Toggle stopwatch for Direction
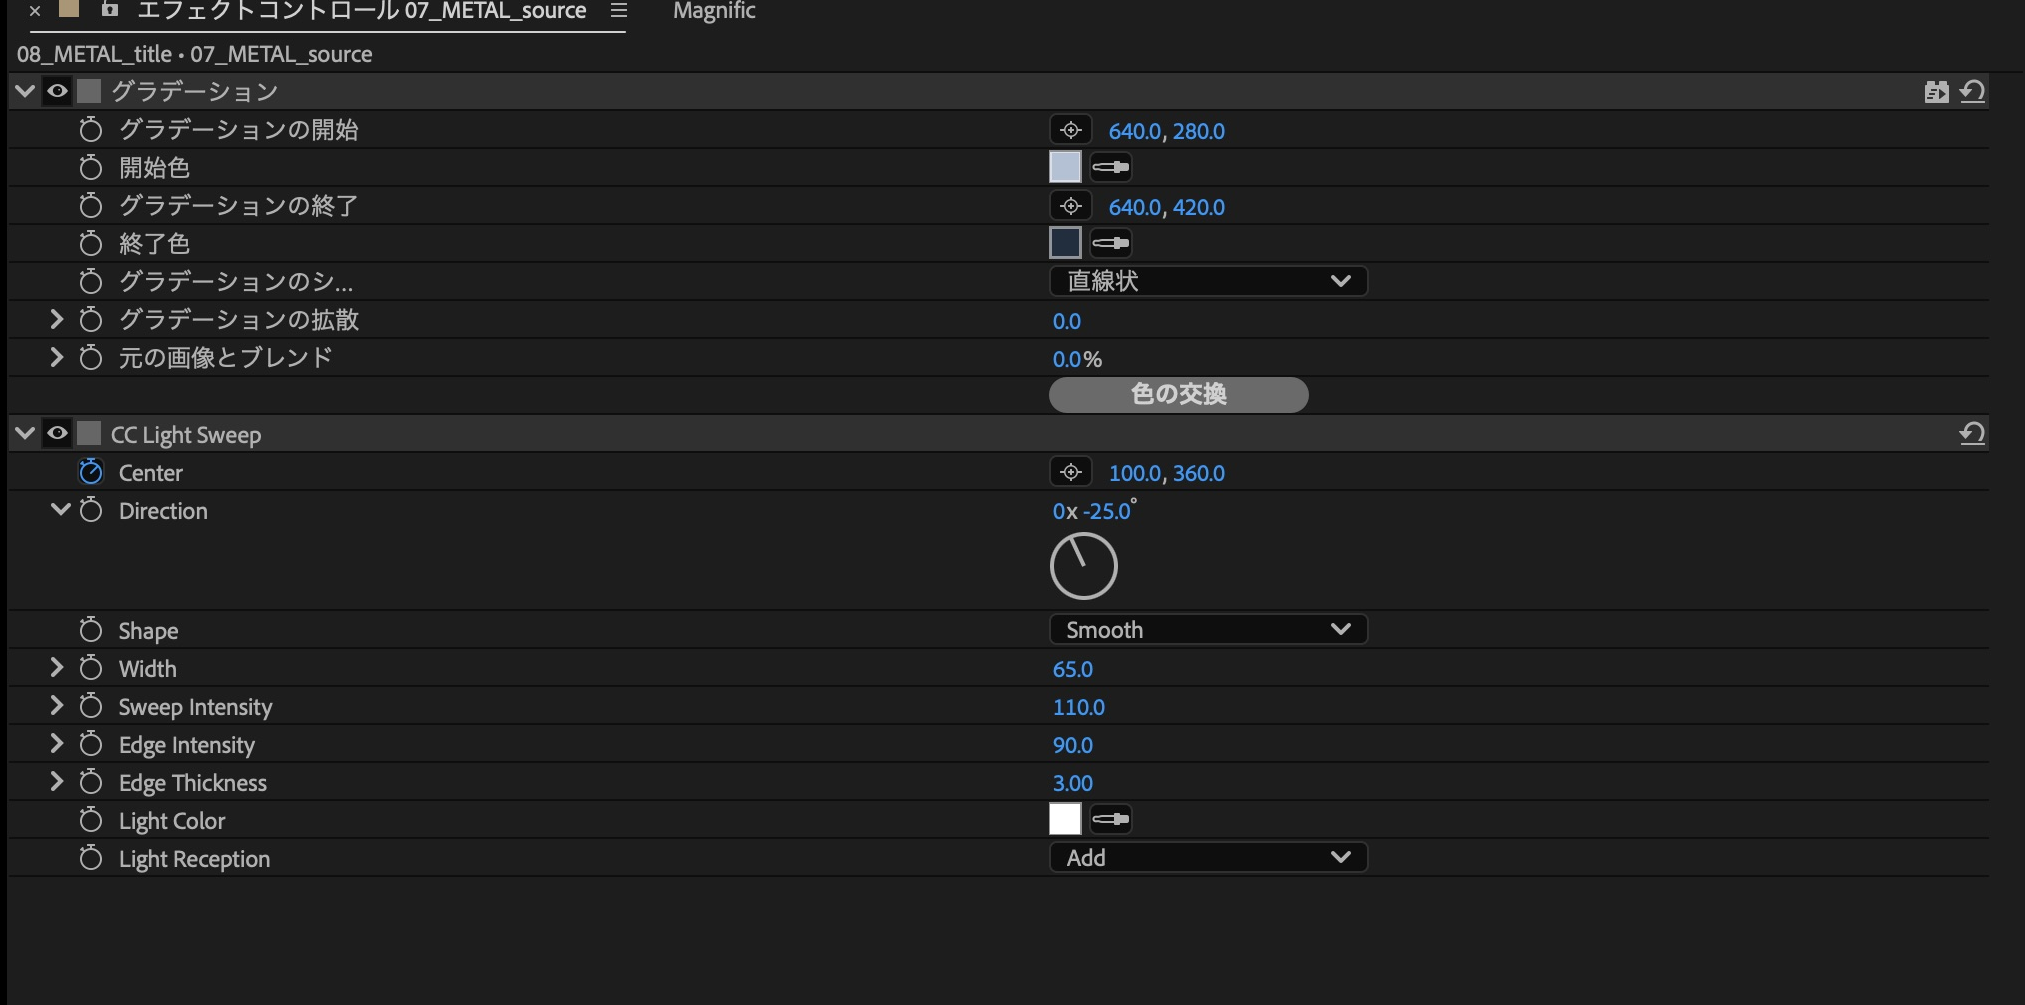The width and height of the screenshot is (2025, 1005). pyautogui.click(x=91, y=510)
